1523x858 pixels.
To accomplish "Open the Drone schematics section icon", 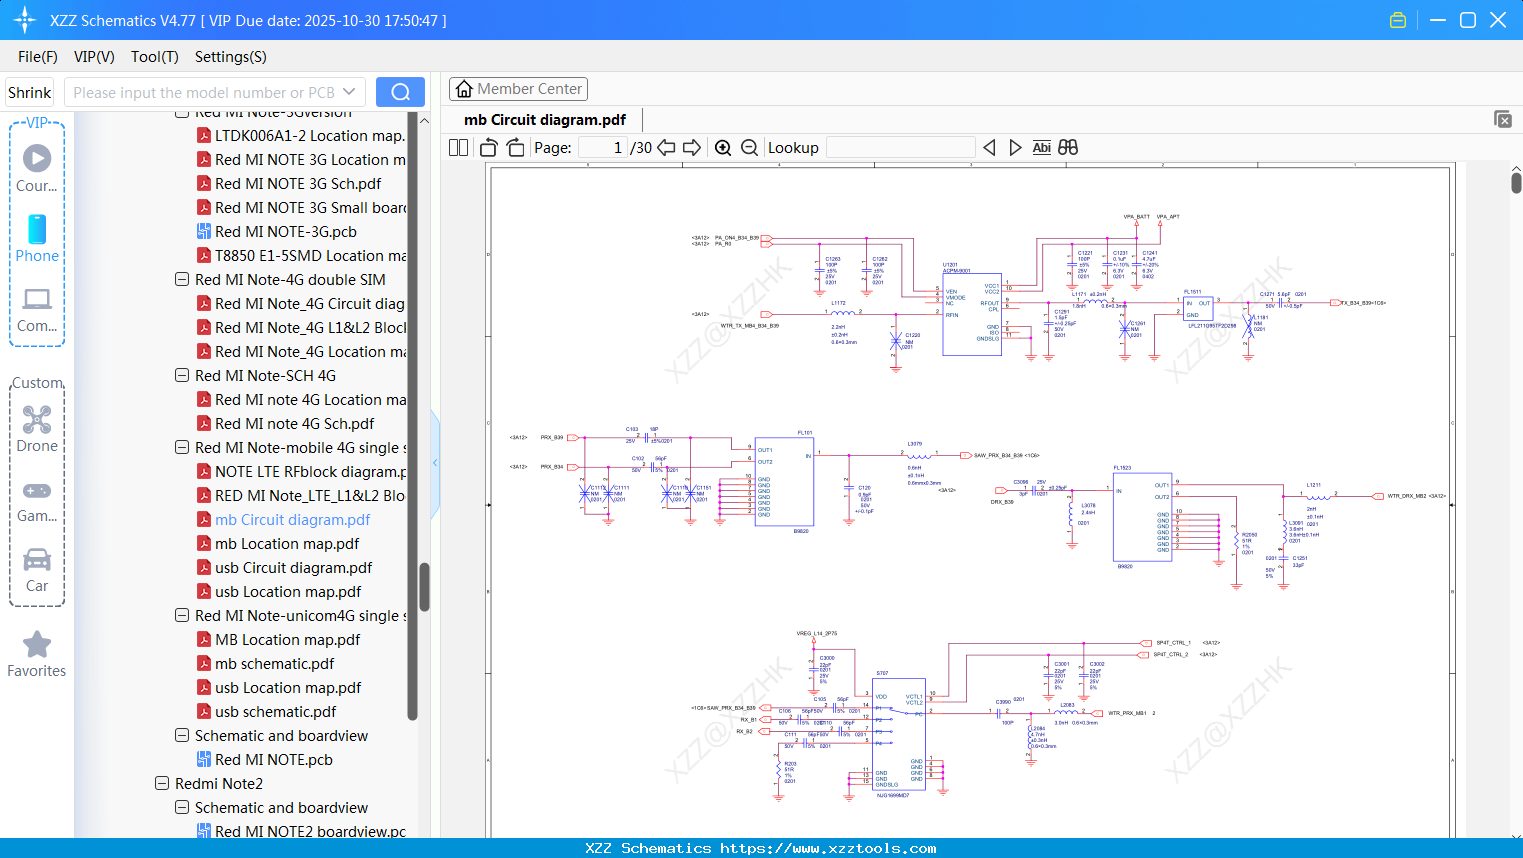I will point(37,420).
